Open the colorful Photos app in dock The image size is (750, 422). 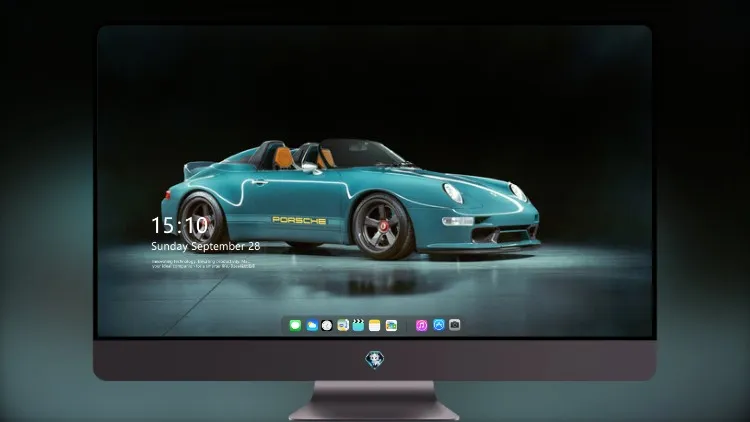point(391,325)
